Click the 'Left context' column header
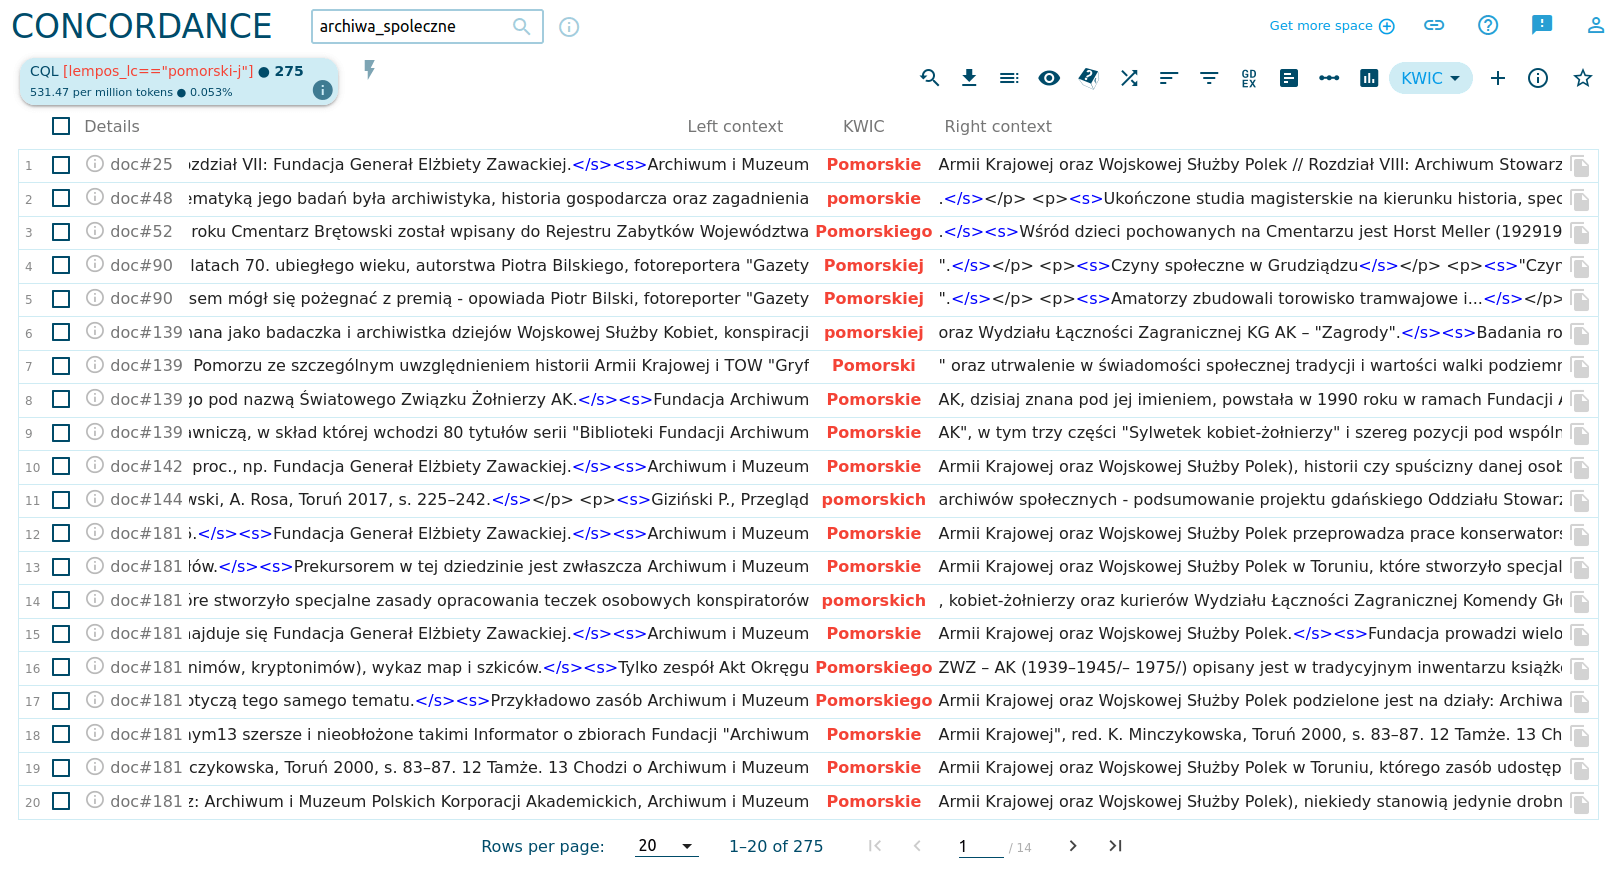The height and width of the screenshot is (878, 1615). (x=735, y=127)
